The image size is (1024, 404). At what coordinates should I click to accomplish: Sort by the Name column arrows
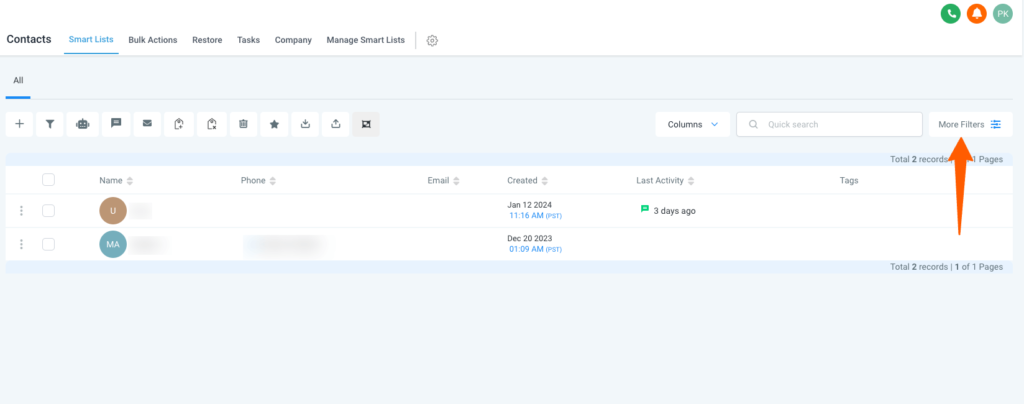point(130,181)
